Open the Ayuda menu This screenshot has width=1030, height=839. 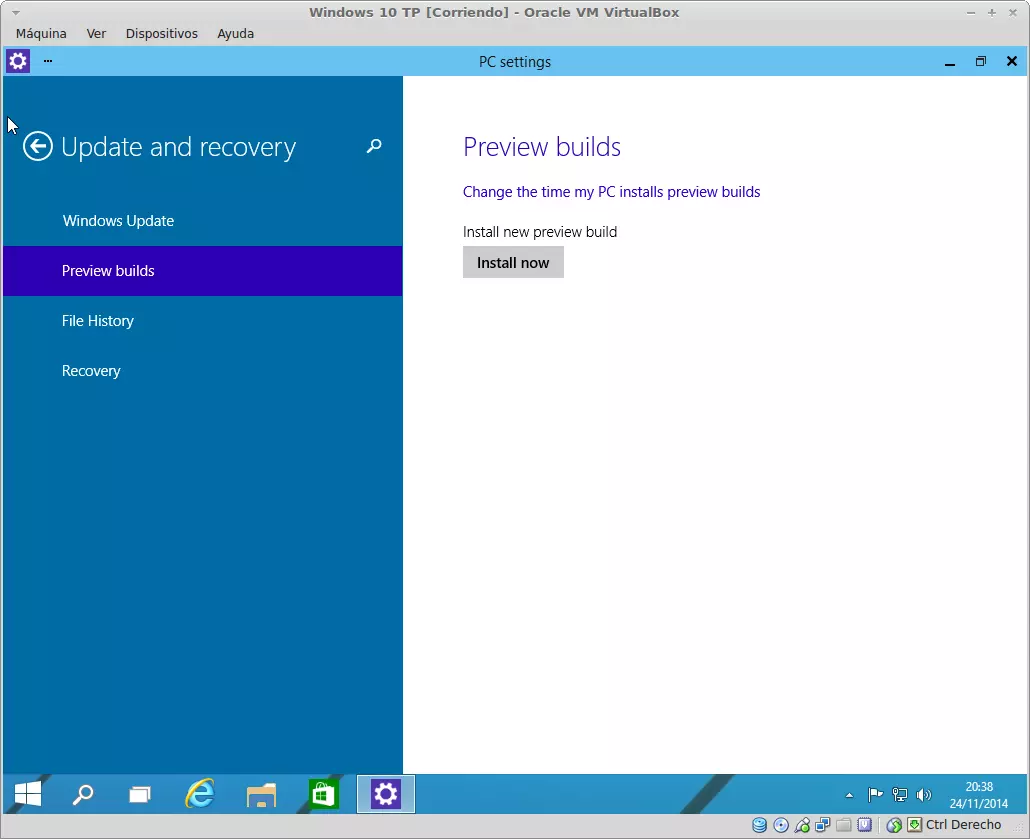[235, 33]
